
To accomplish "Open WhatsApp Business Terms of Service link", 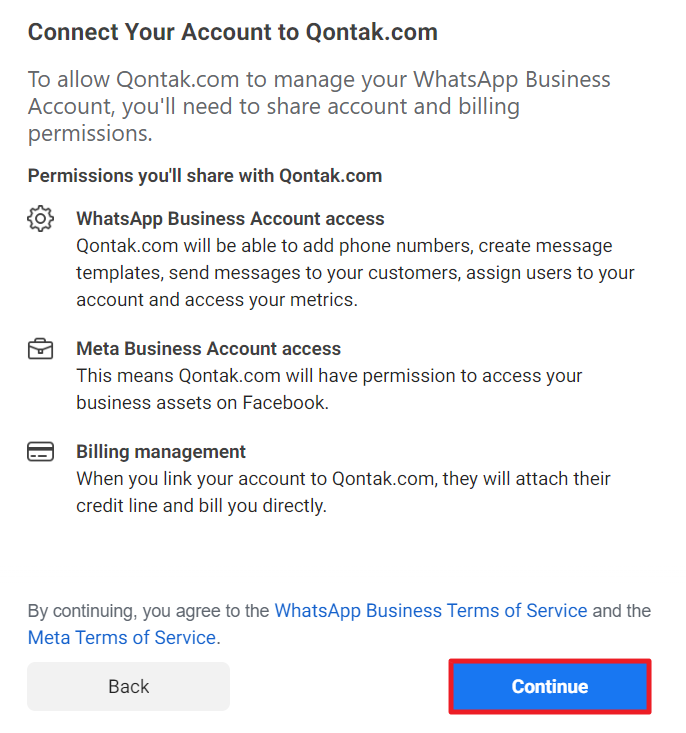I will point(431,611).
